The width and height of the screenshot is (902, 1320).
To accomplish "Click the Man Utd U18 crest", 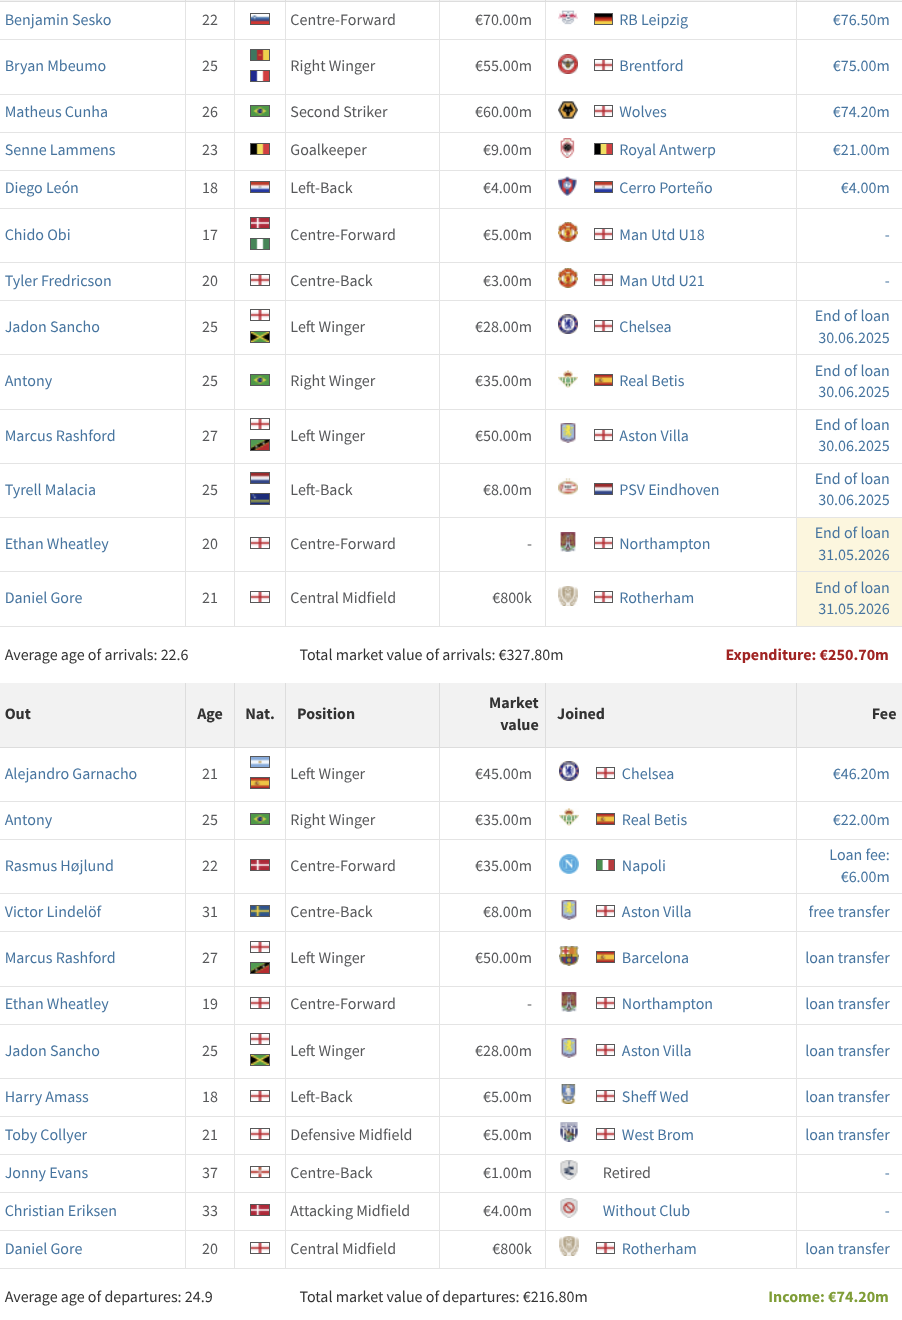I will click(x=567, y=234).
